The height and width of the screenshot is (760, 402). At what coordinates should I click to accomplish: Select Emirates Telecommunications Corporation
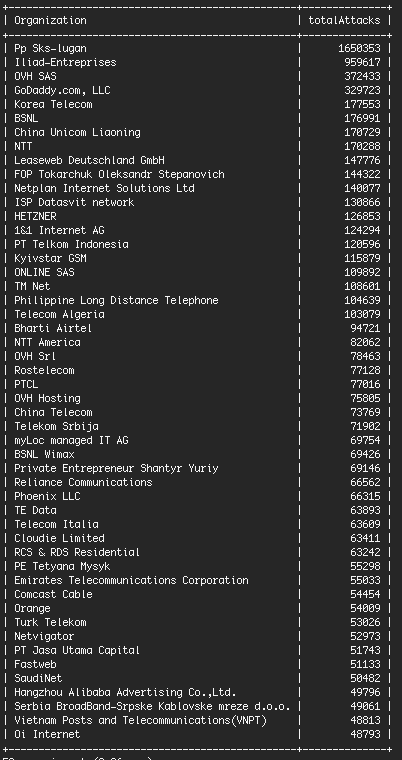coord(131,581)
